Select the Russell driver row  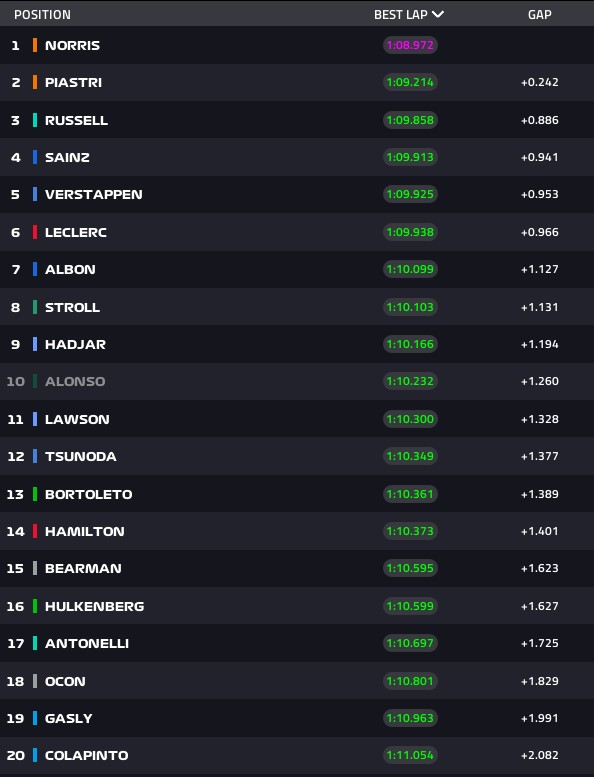tap(297, 120)
